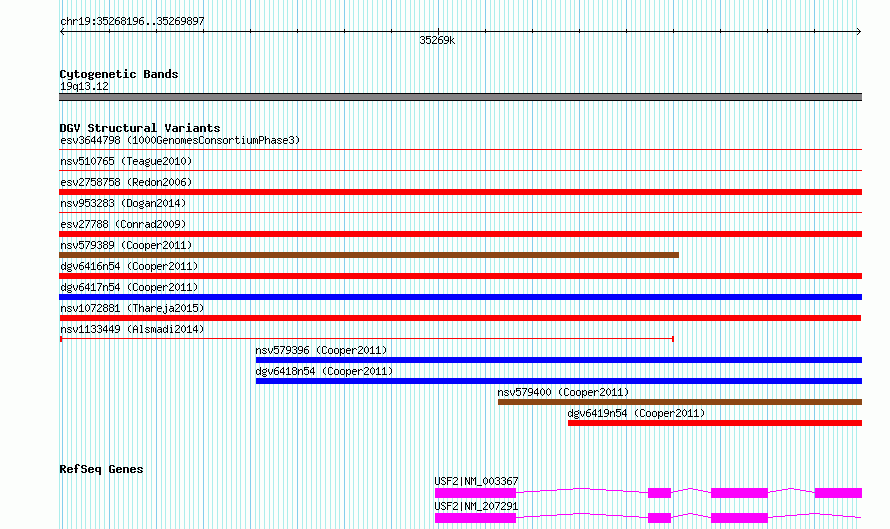890x529 pixels.
Task: Select the red bar for nsv1072881
Action: click(460, 318)
